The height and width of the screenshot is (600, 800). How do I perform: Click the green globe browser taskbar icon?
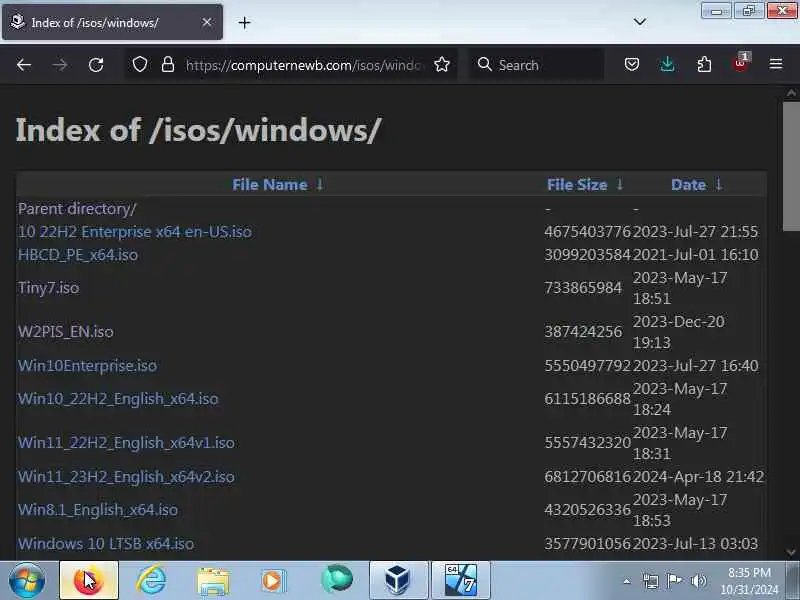point(336,580)
